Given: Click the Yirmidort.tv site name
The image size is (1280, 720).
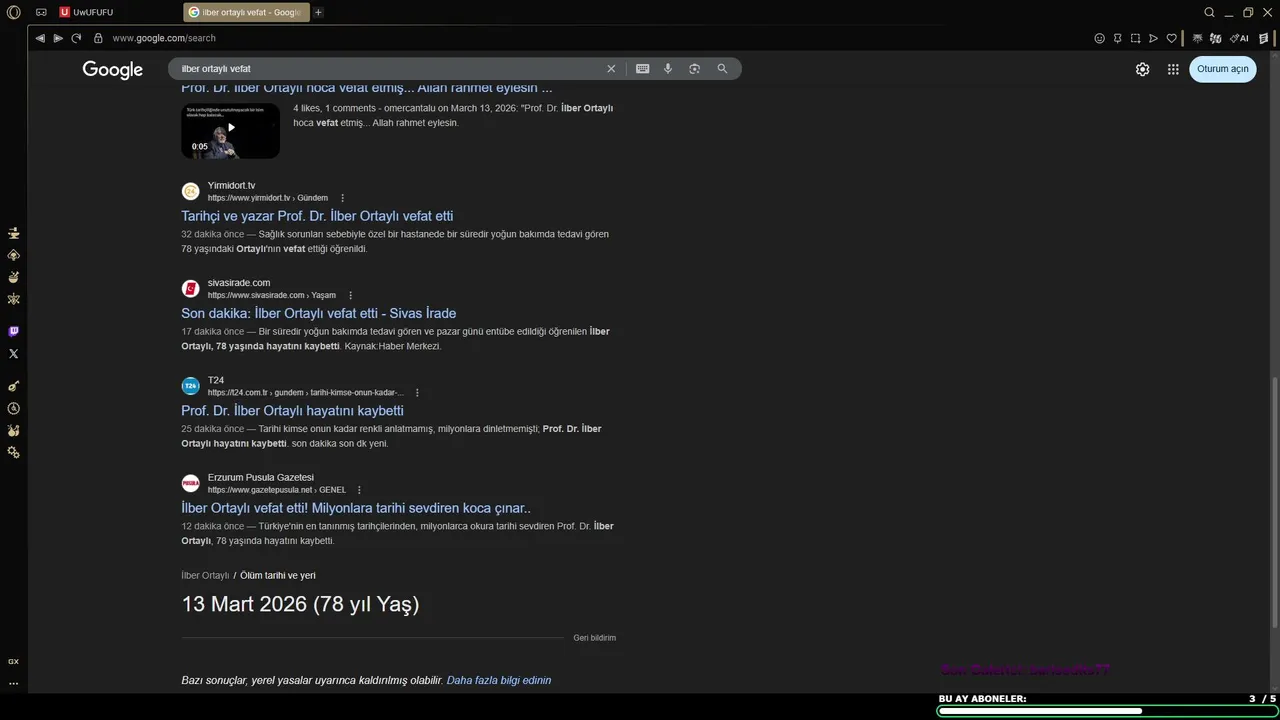Looking at the screenshot, I should 231,185.
